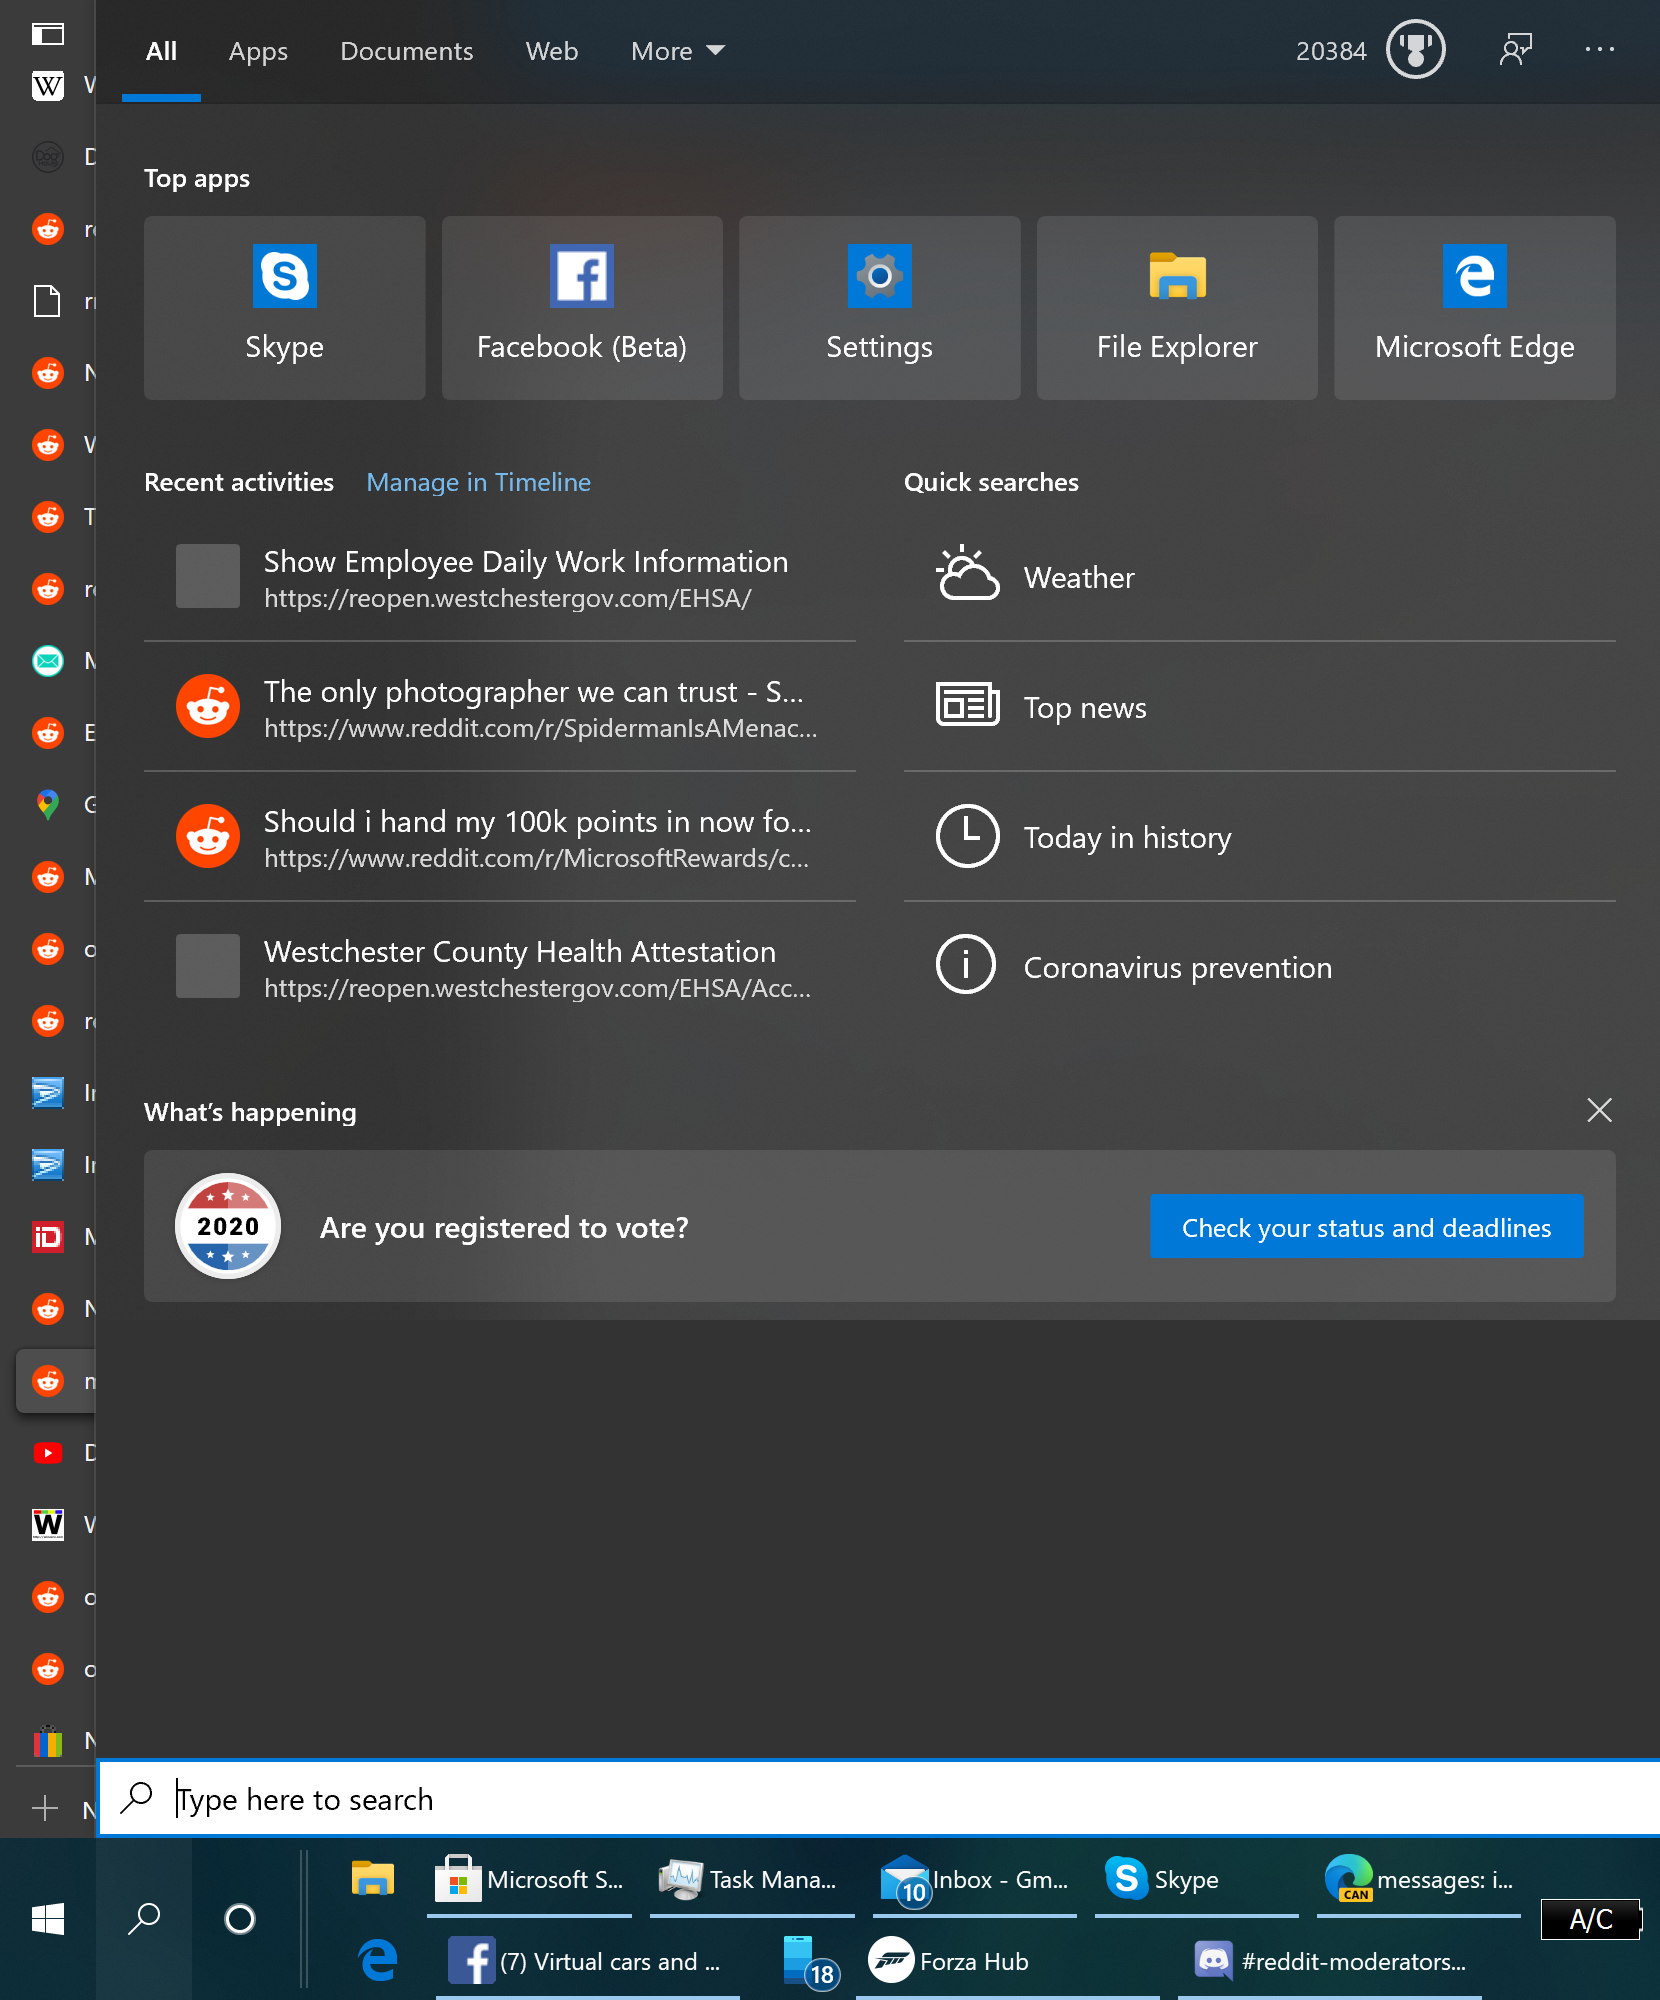Select the highlighted Reddit tab in sidebar
Viewport: 1660px width, 2000px height.
[55, 1381]
